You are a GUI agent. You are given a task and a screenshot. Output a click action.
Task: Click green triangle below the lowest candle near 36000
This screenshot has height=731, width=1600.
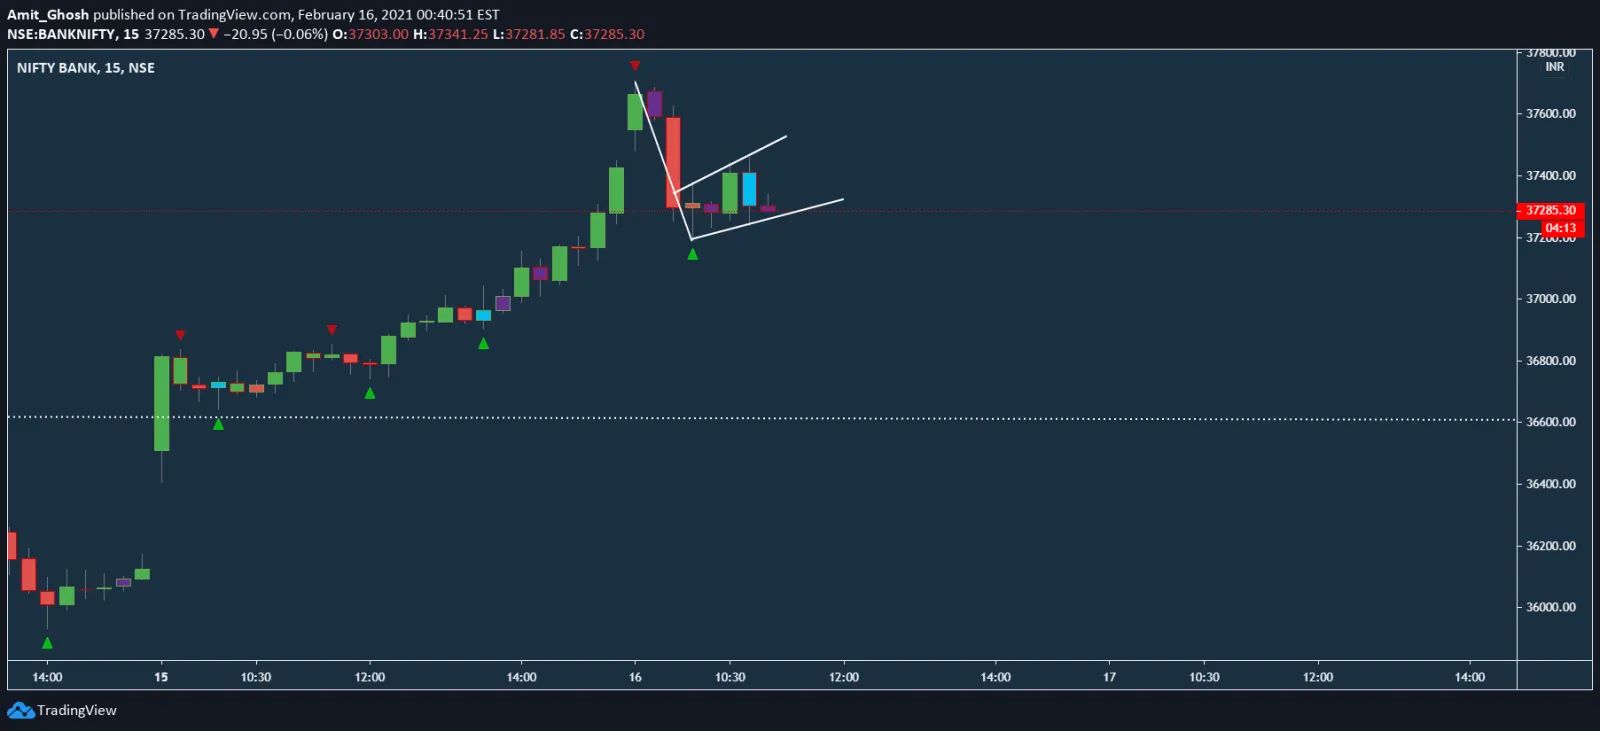coord(47,643)
